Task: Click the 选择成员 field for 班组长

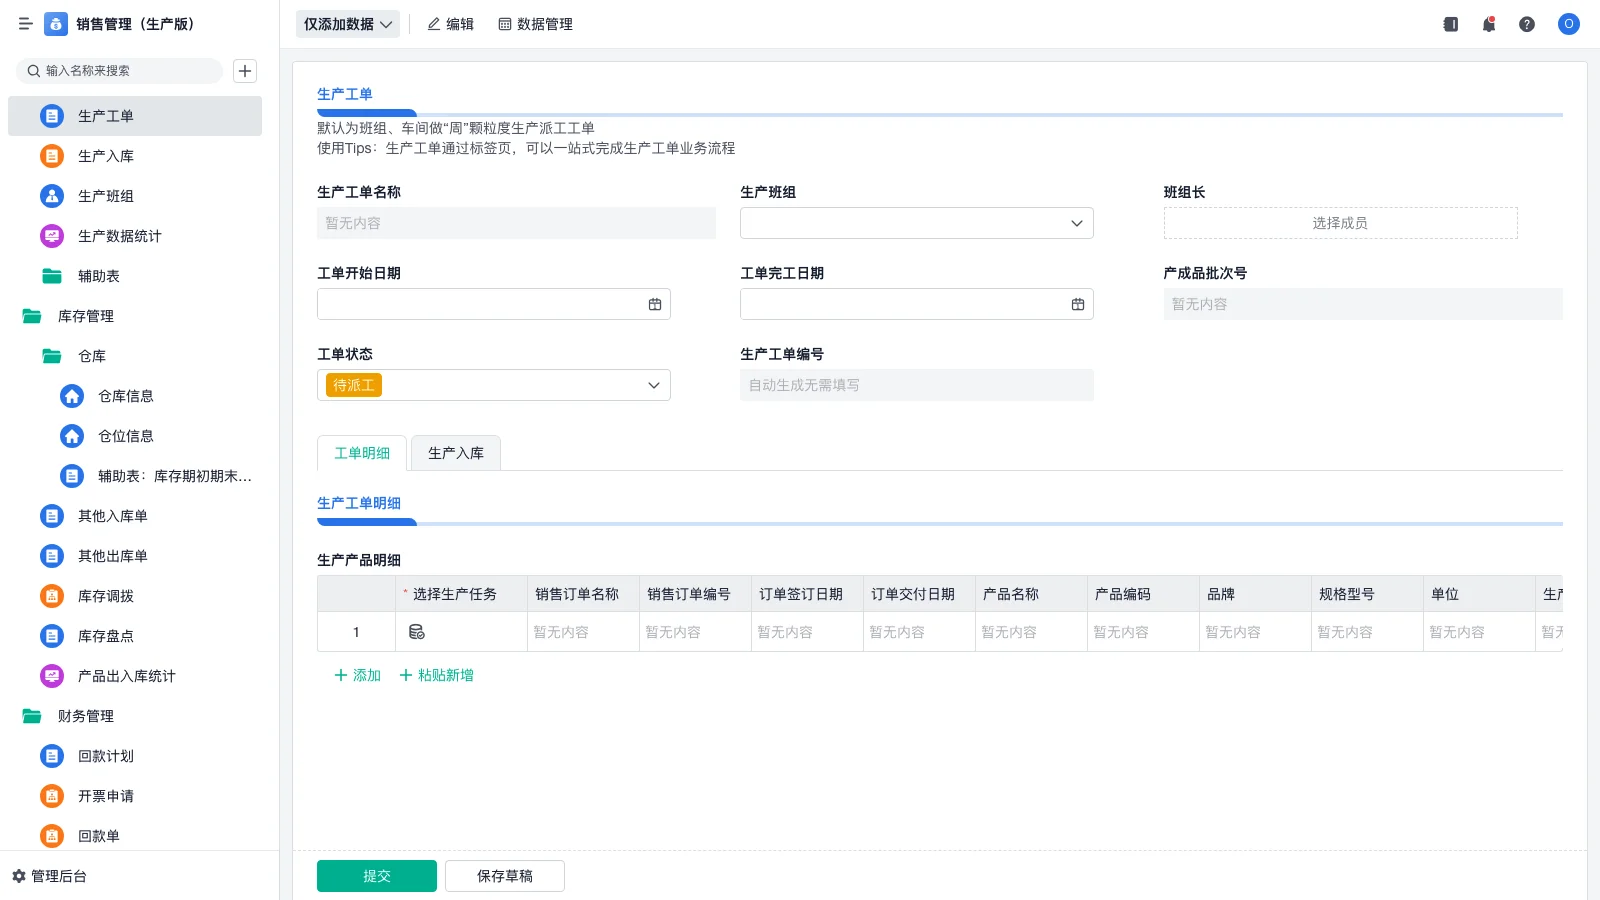Action: pos(1340,223)
